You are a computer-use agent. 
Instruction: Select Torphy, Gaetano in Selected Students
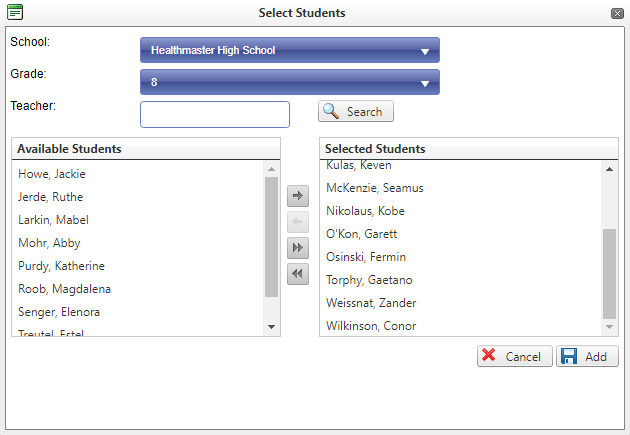[461, 280]
